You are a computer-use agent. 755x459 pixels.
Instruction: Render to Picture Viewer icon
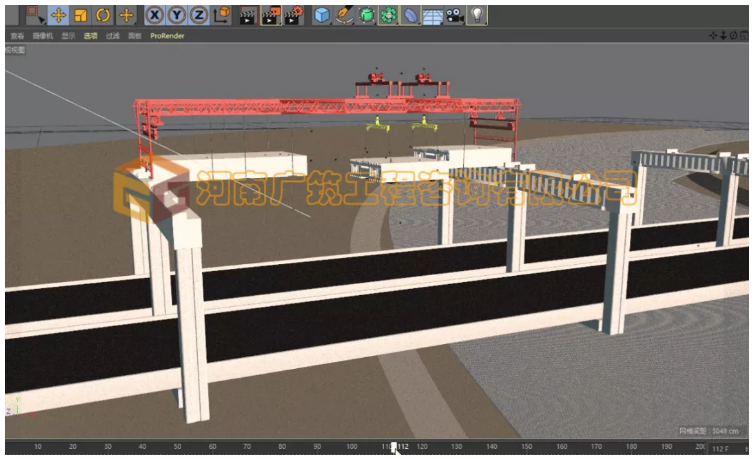coord(271,15)
